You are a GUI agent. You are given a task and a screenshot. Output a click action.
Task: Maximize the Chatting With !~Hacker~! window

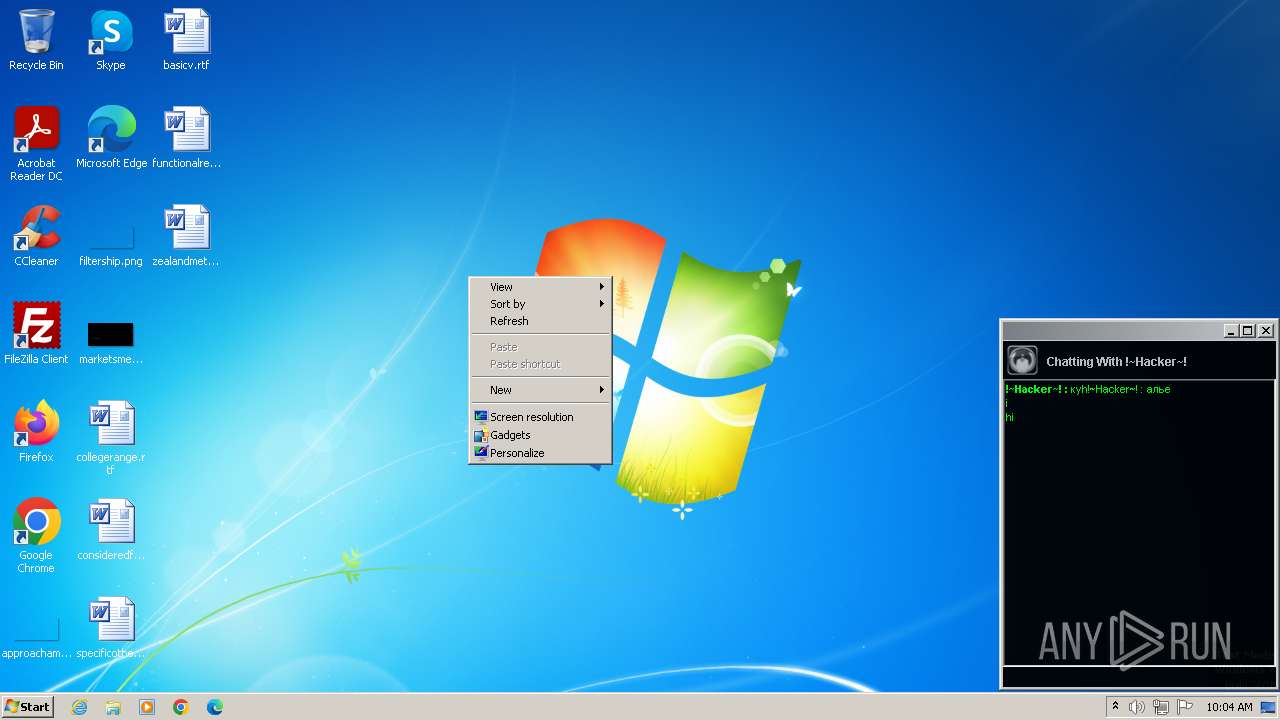click(1248, 331)
